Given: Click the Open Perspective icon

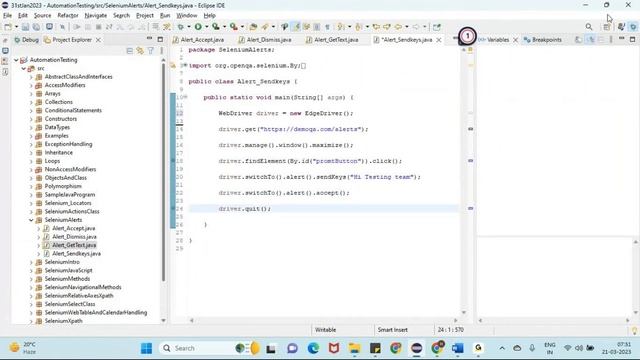Looking at the screenshot, I should coord(607,27).
